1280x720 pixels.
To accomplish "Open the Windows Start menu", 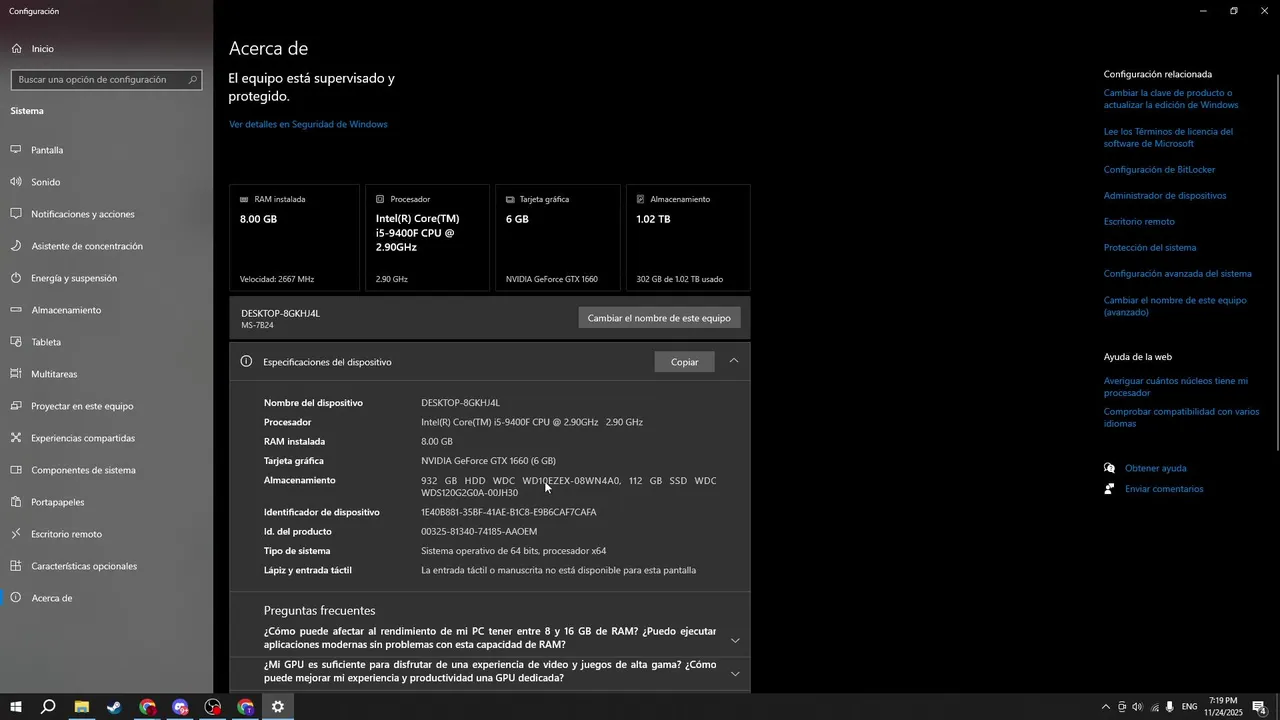I will (x=16, y=707).
